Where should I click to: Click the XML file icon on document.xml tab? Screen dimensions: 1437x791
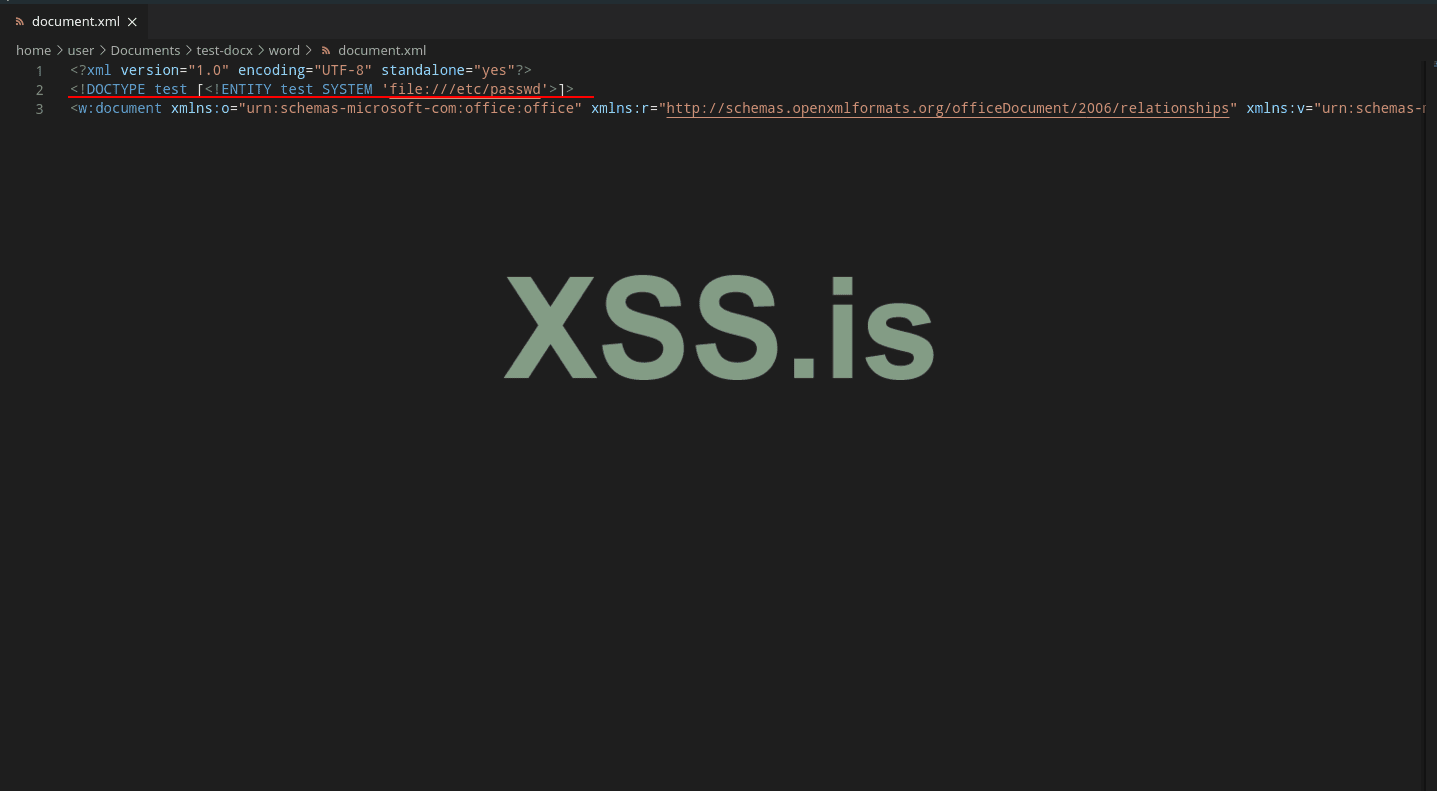[20, 21]
